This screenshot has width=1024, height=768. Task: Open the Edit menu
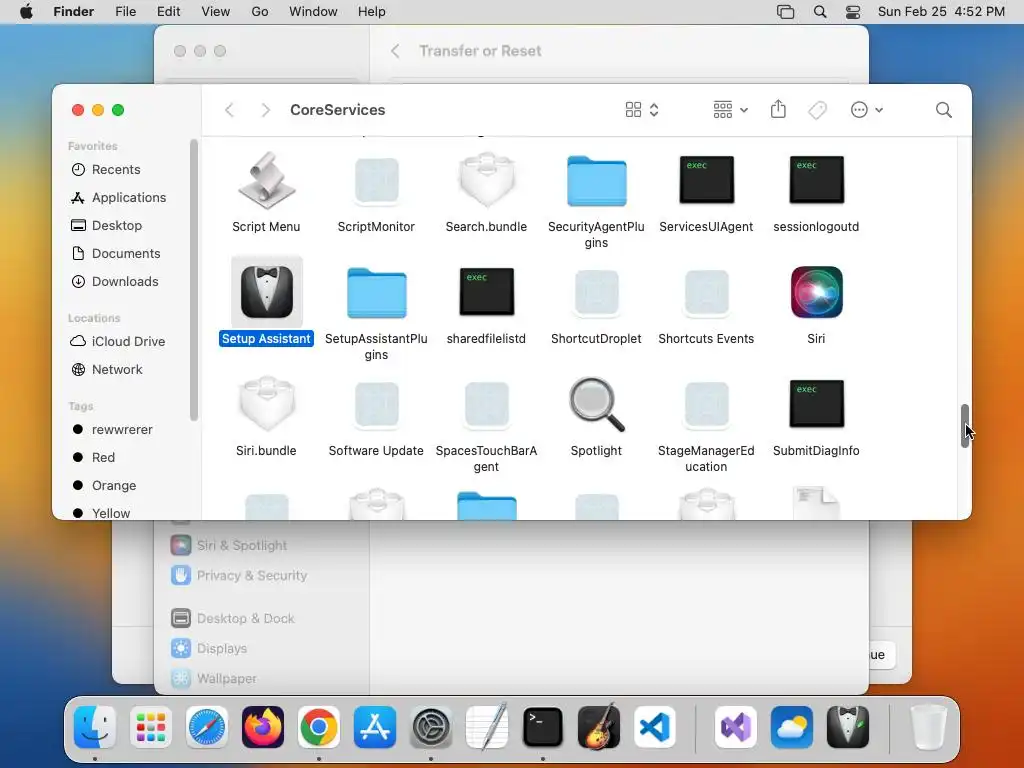[168, 12]
